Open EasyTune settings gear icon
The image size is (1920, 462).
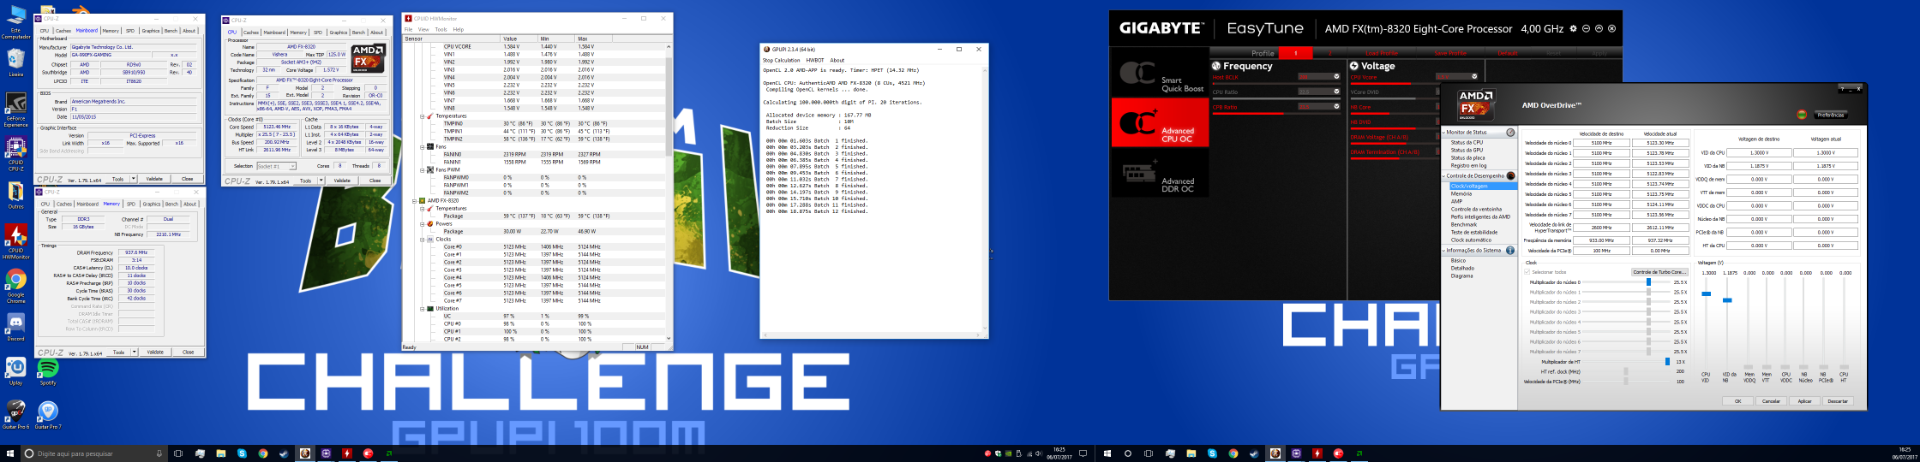click(1573, 29)
